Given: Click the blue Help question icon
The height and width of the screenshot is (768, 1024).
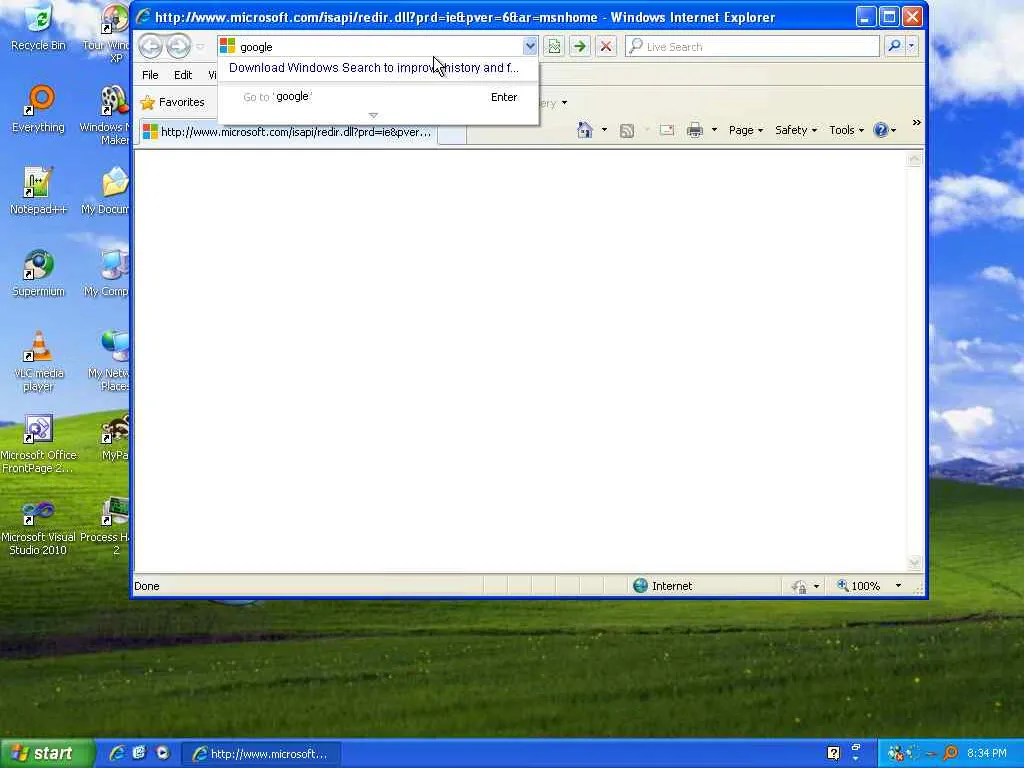Looking at the screenshot, I should (x=881, y=130).
